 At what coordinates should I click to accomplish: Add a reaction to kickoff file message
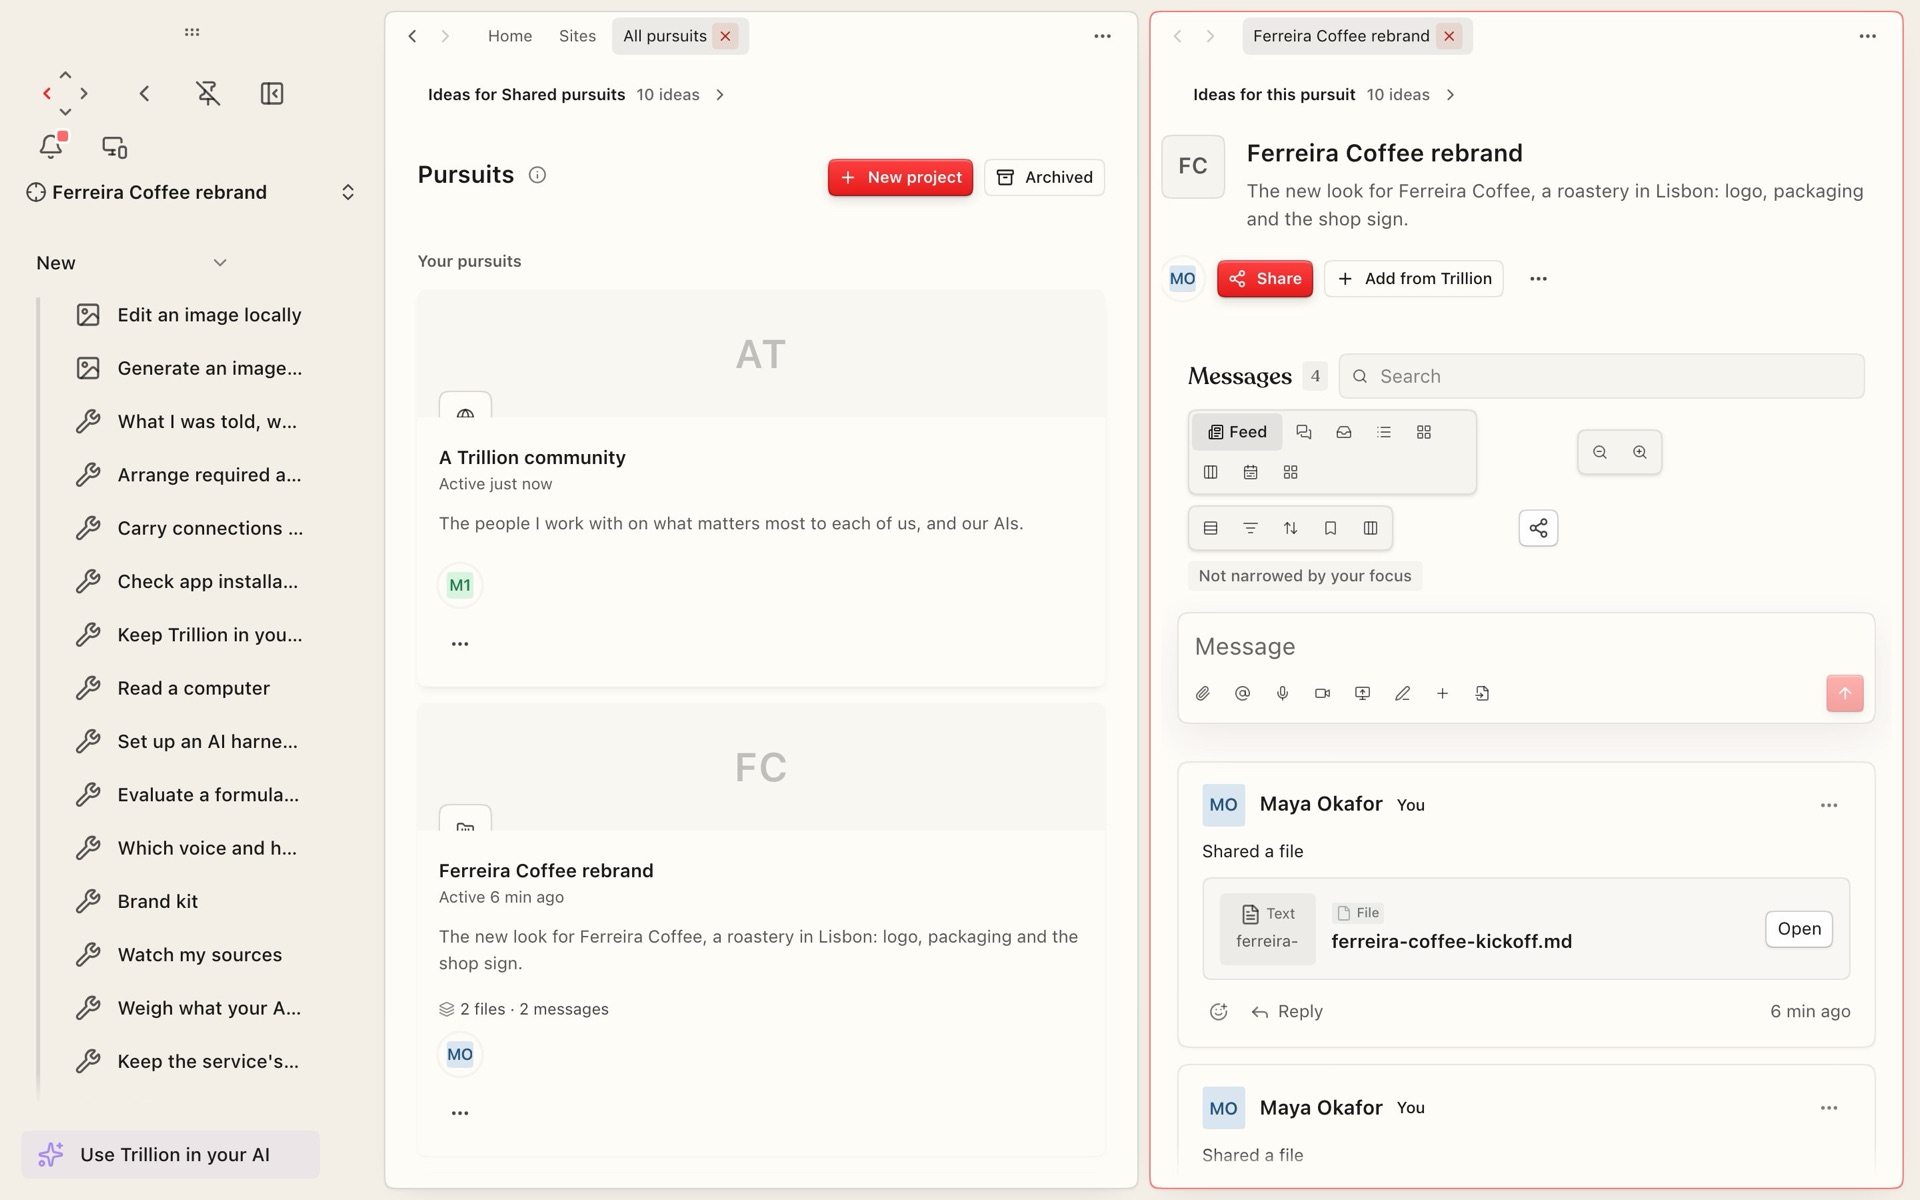(x=1218, y=1011)
